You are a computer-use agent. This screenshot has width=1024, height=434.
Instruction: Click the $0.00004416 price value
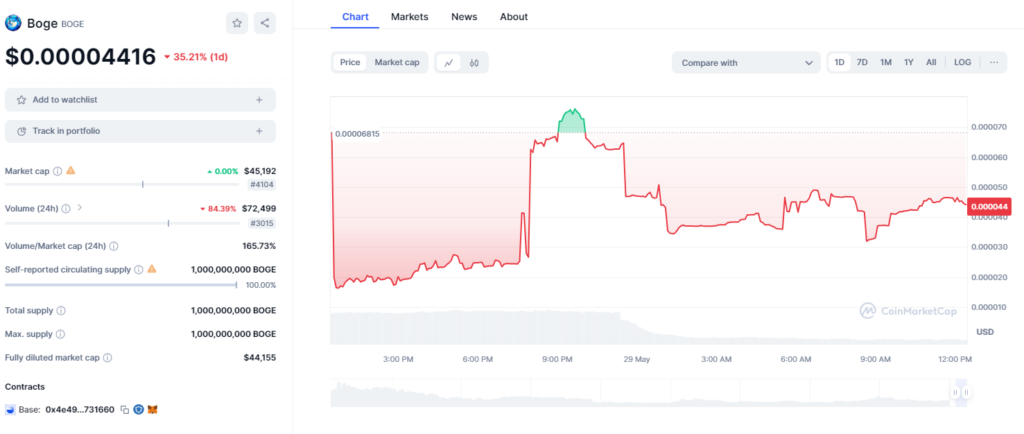point(80,57)
